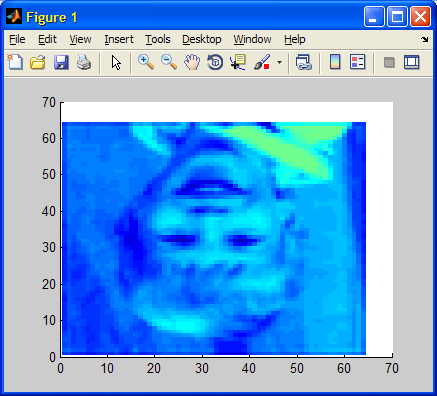
Task: Insert a legend with the toolbar icon
Action: pos(358,62)
